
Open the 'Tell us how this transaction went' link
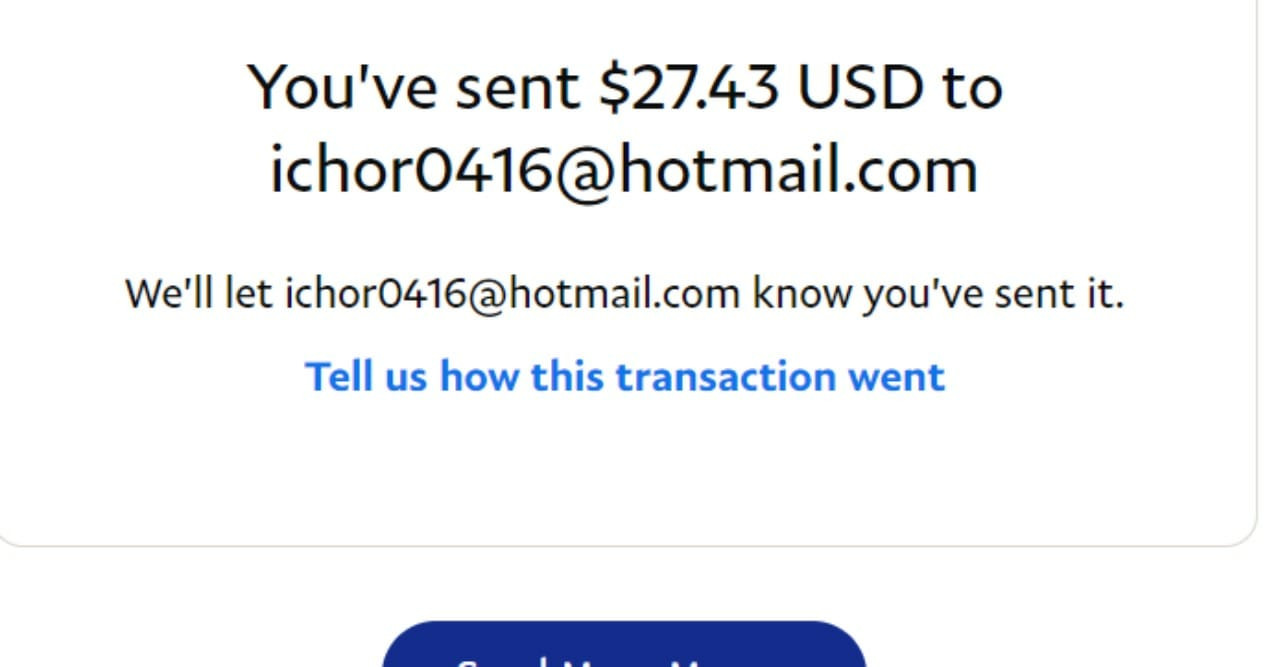(624, 377)
